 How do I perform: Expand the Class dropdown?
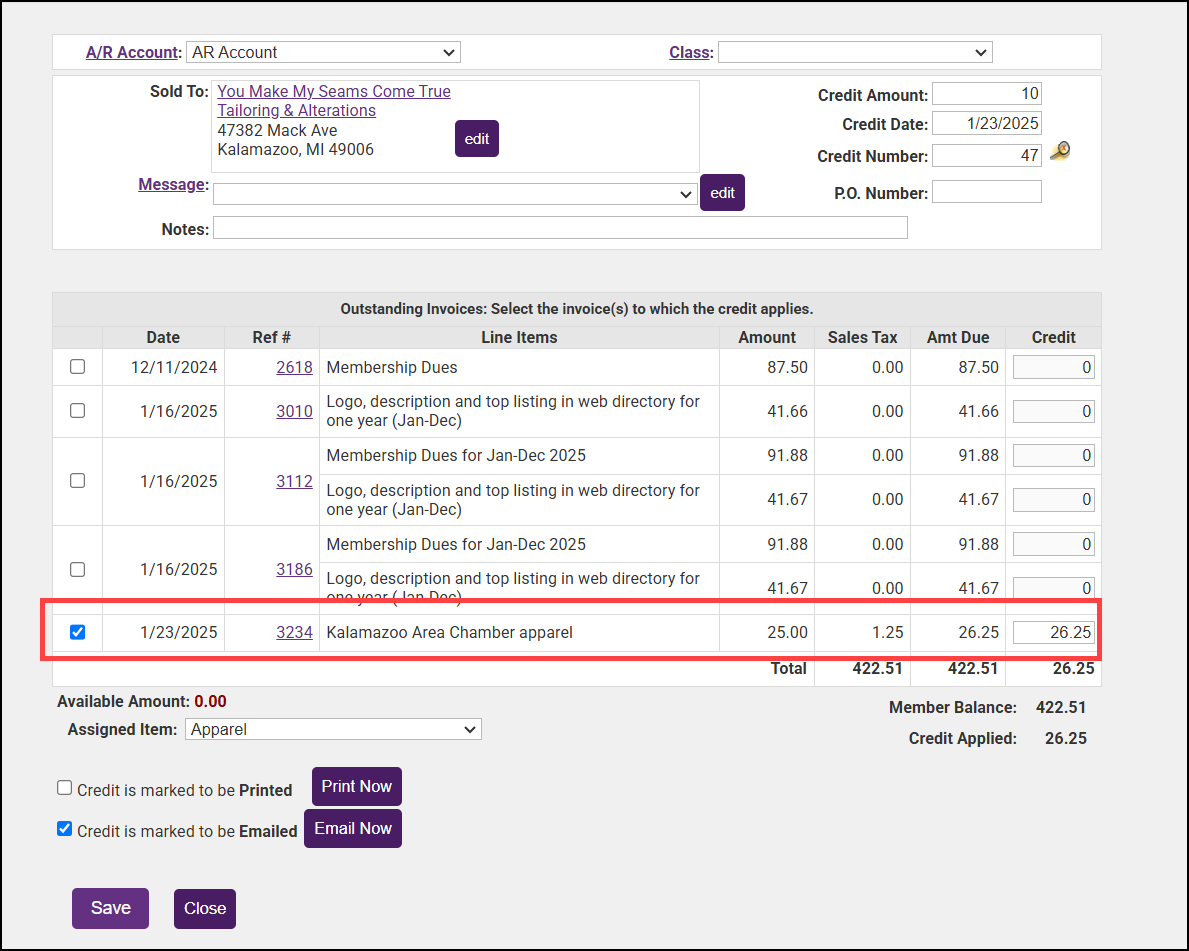(854, 52)
